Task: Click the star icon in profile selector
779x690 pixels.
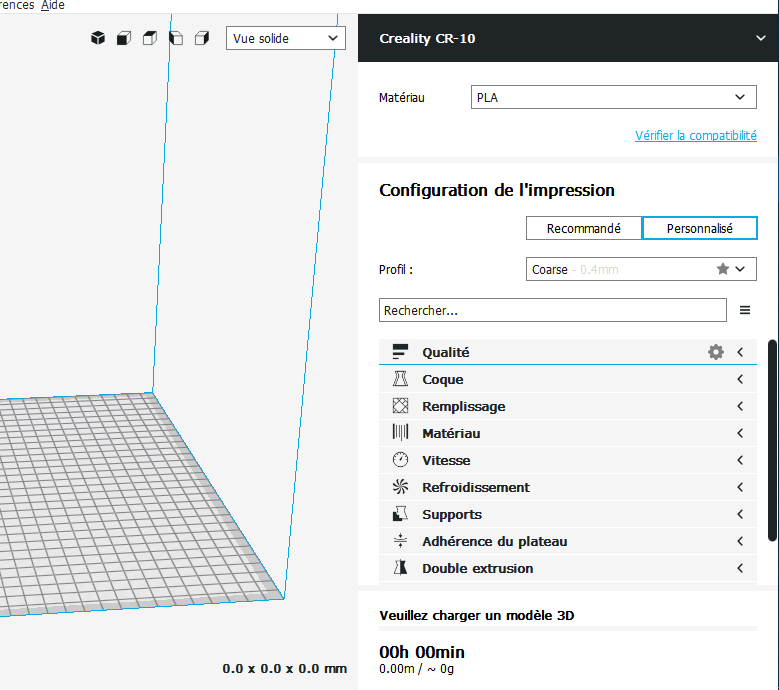Action: (723, 269)
